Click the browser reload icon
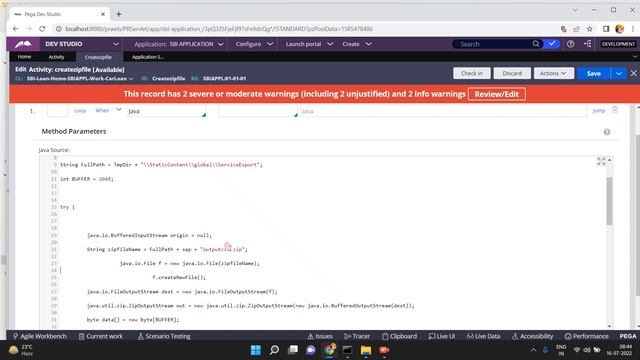640x360 pixels. click(x=42, y=29)
